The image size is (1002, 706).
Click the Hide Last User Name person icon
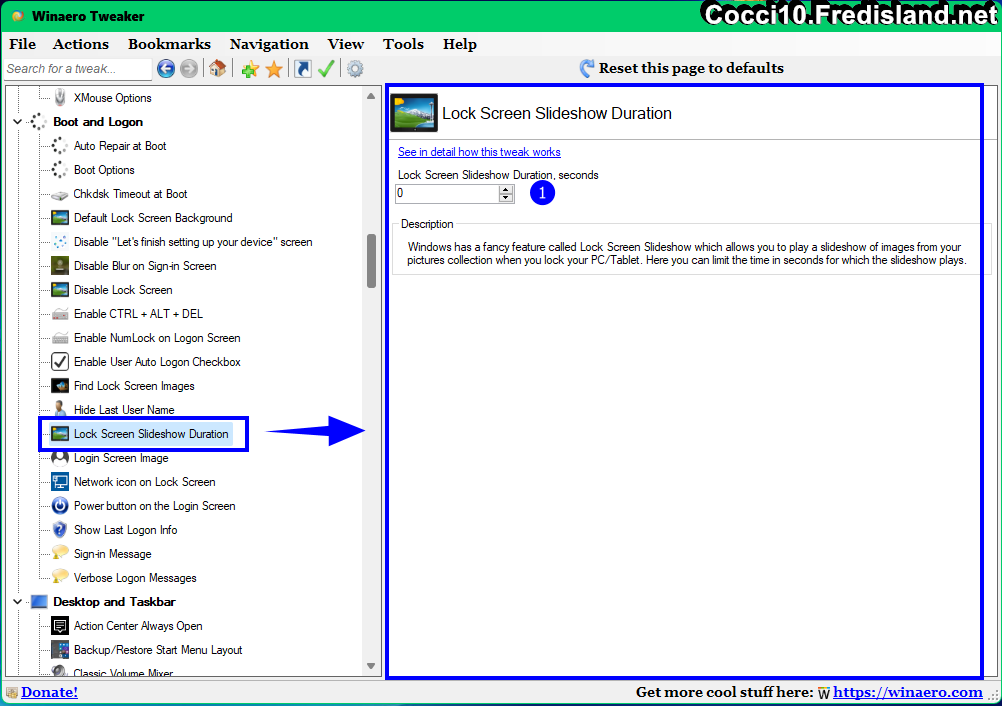59,408
